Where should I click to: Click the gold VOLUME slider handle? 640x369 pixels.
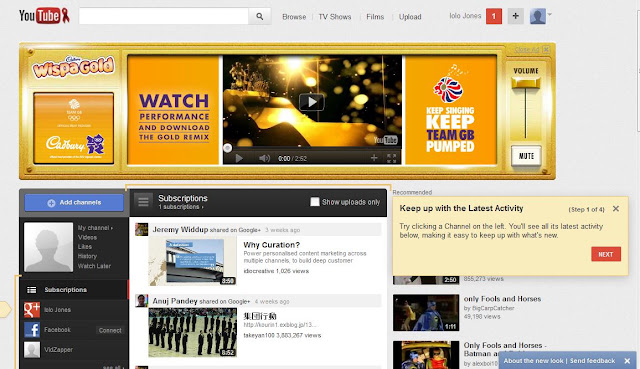click(526, 83)
